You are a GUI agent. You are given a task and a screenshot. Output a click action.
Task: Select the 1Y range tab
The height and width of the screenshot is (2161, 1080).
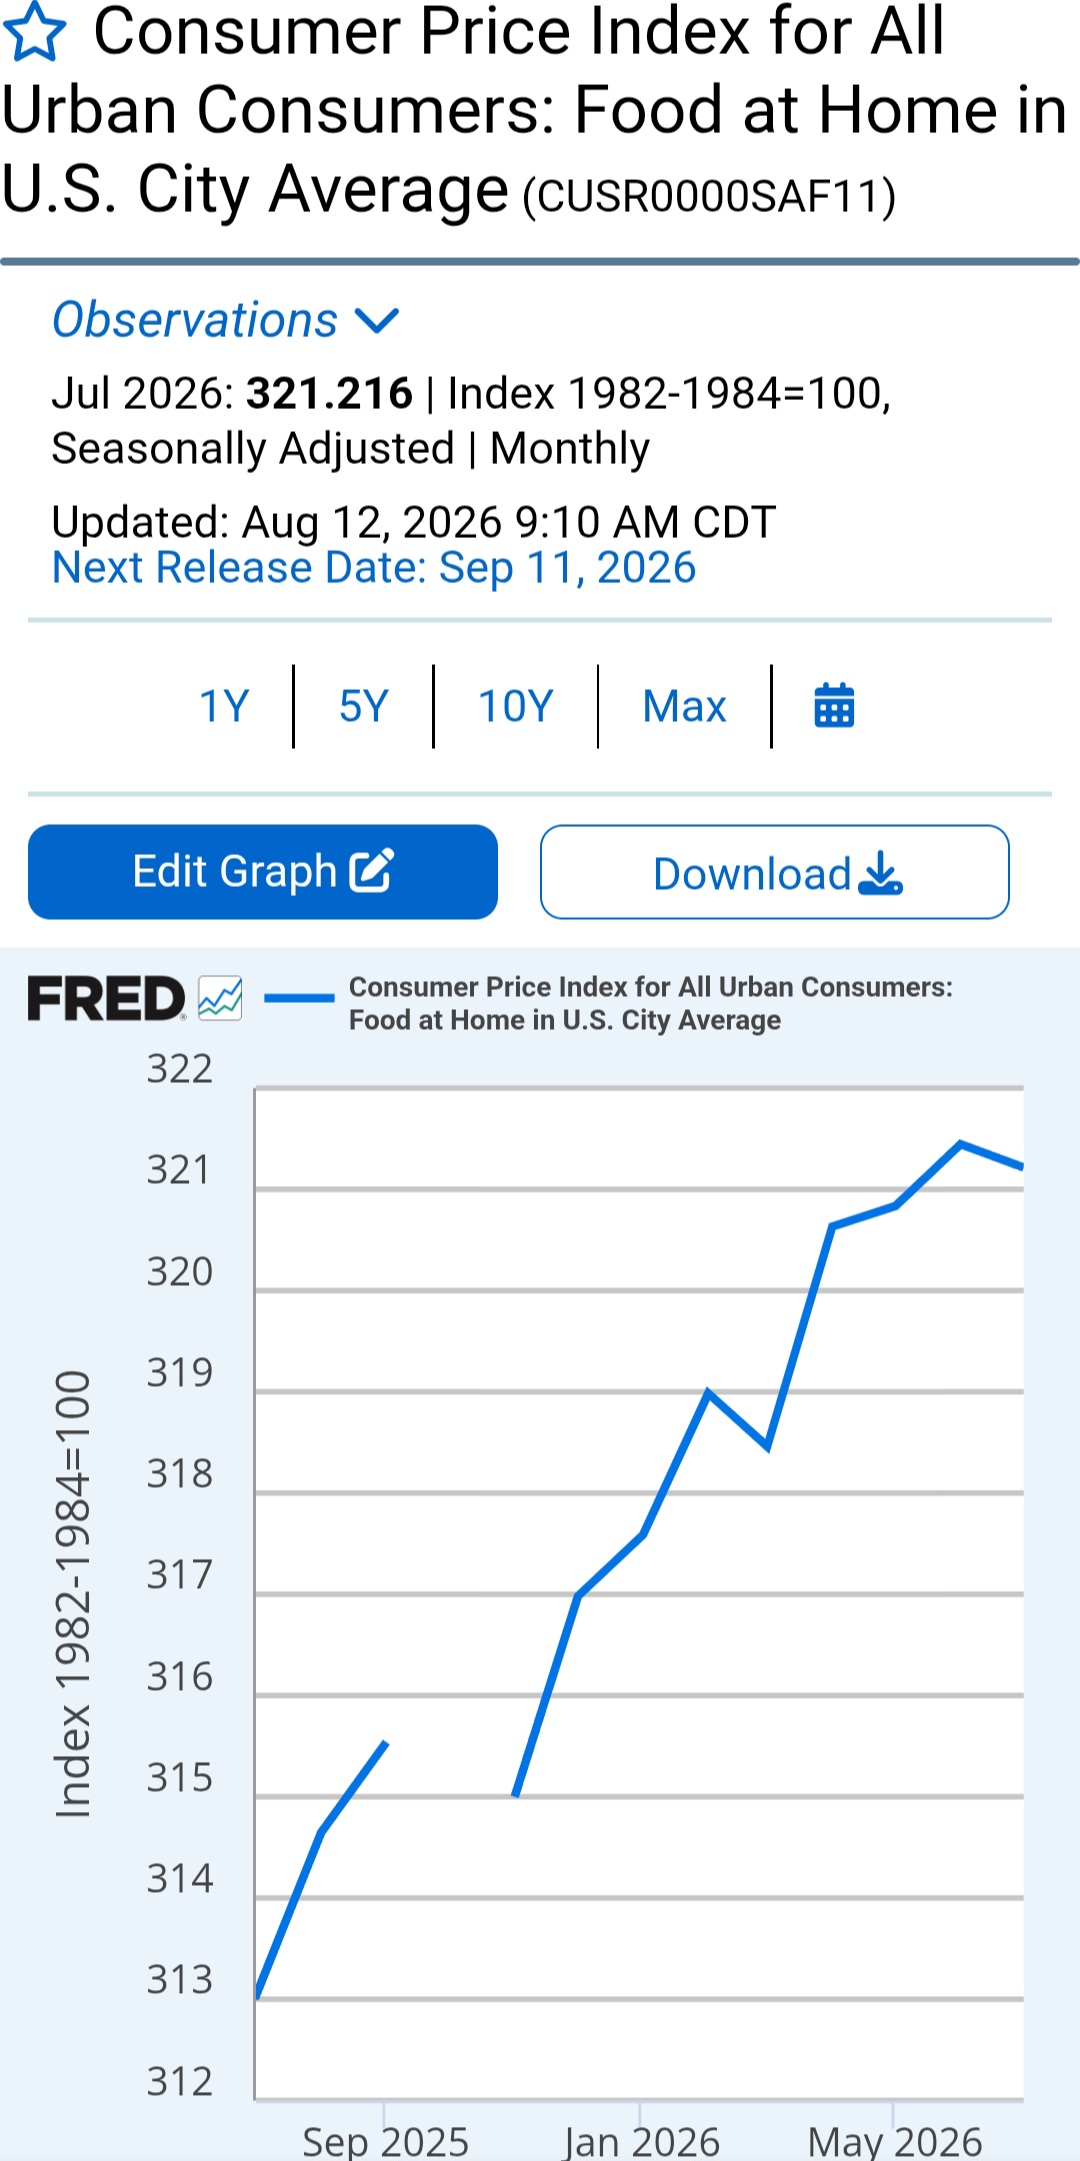[x=224, y=706]
